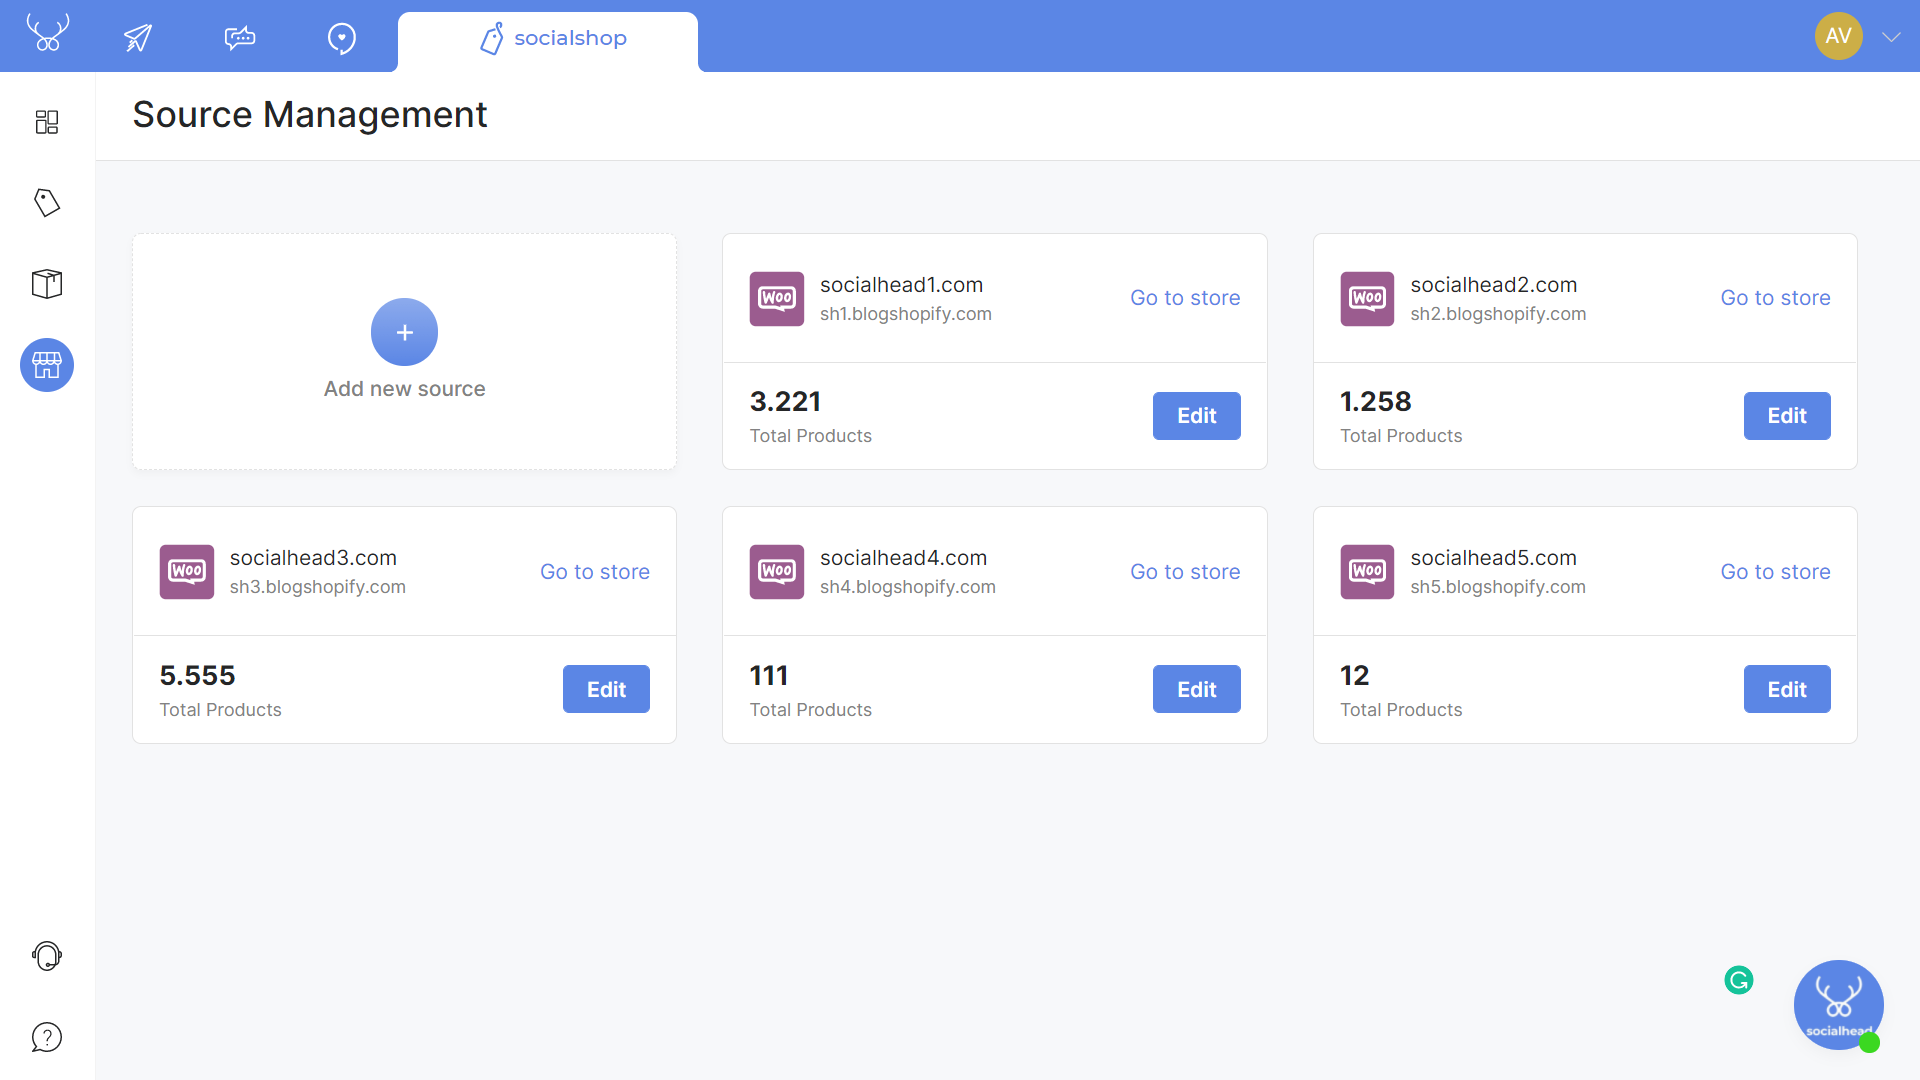Go to store for socialhead2.com

coord(1775,298)
